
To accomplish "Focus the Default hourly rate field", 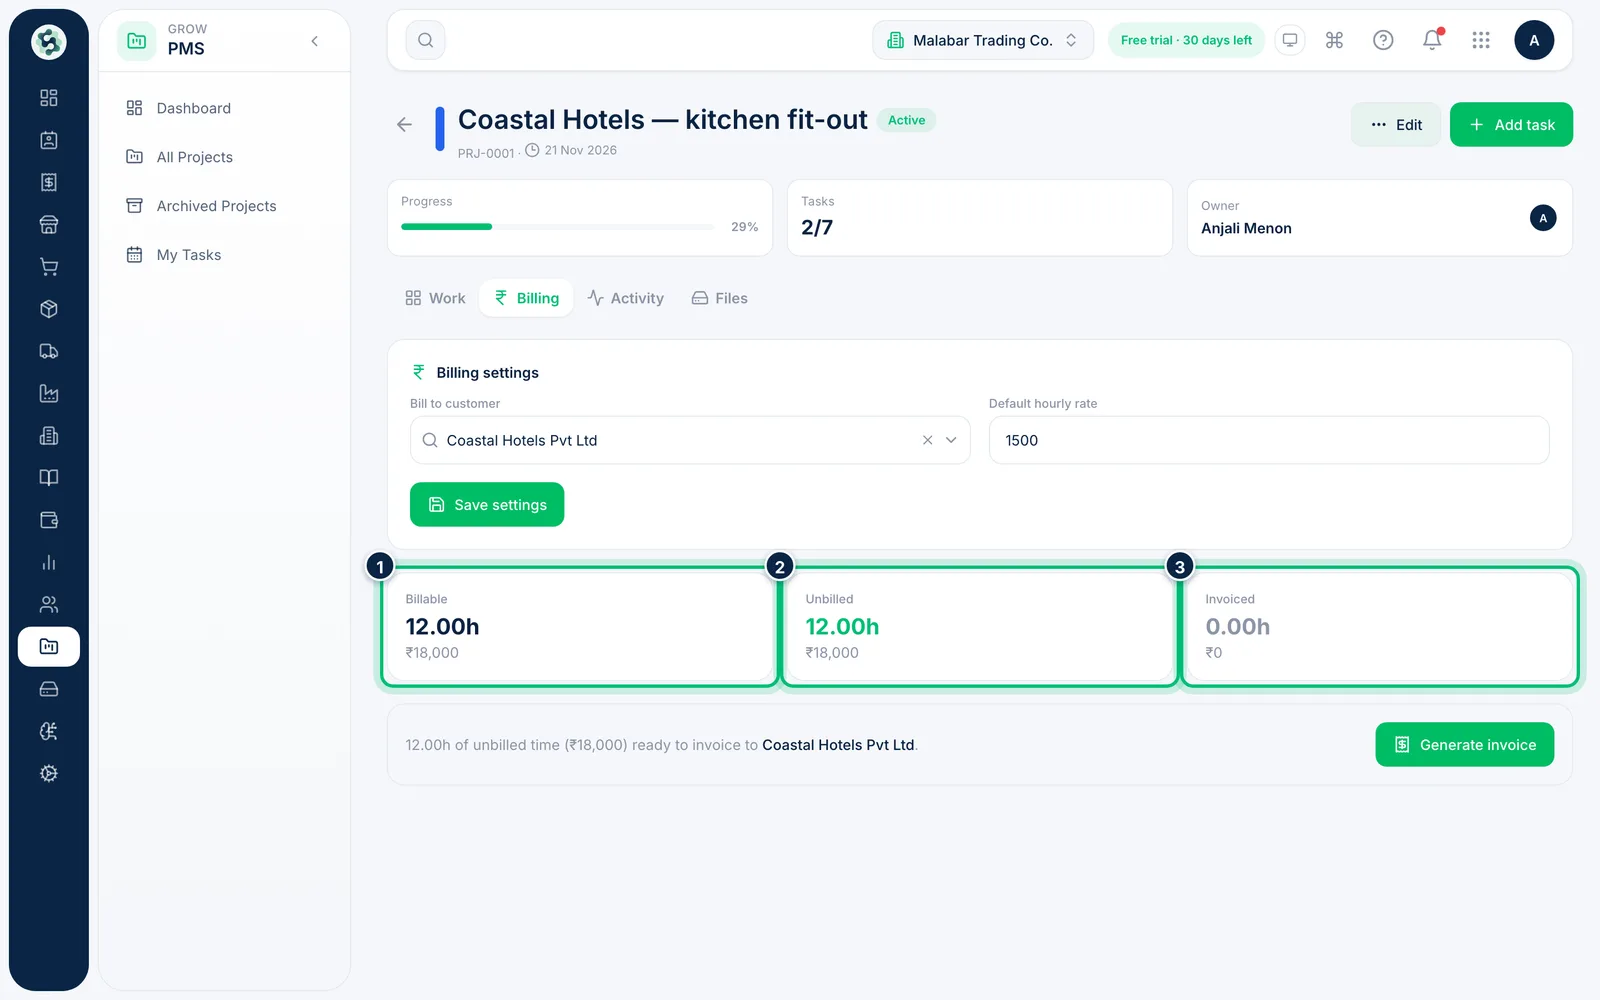I will (x=1269, y=440).
